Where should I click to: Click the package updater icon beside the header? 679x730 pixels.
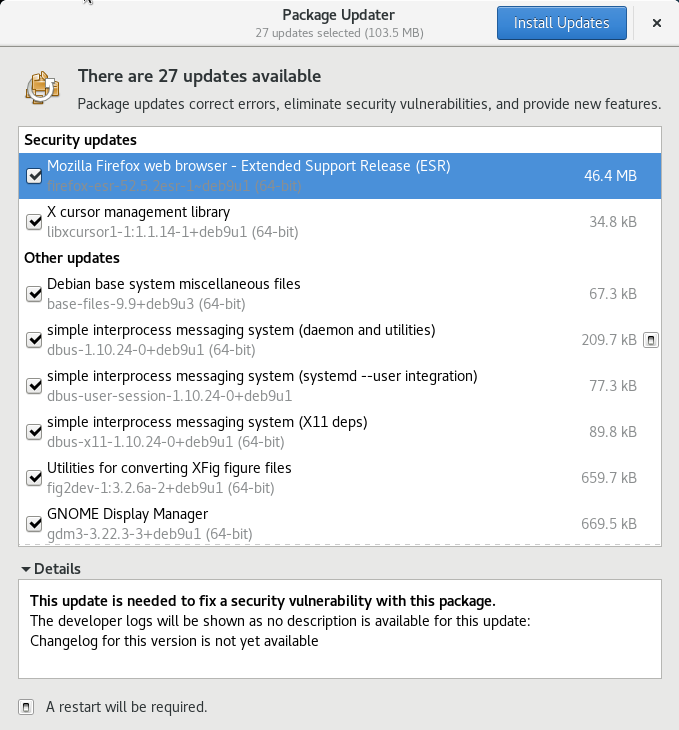(43, 87)
